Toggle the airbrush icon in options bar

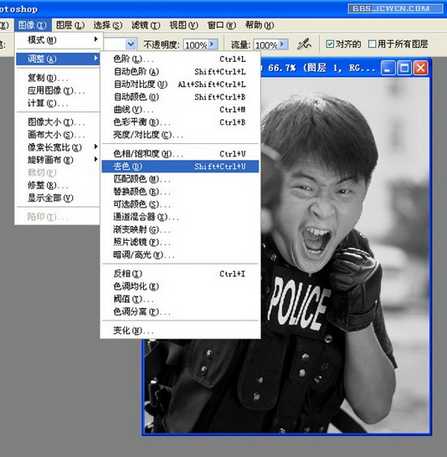(304, 44)
